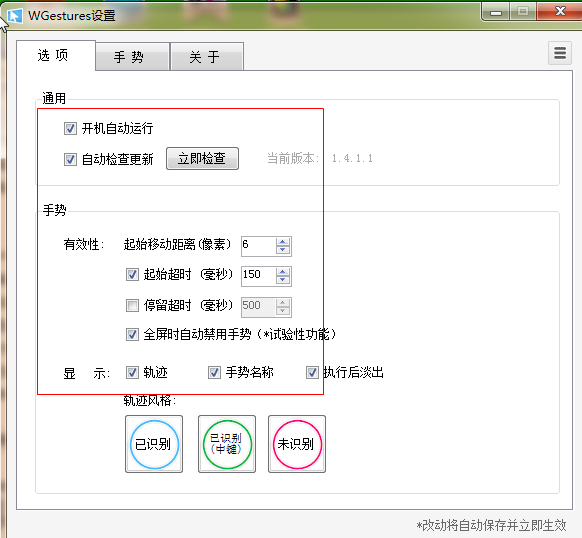Image resolution: width=582 pixels, height=538 pixels.
Task: Enable 停留超时 checkbox
Action: pyautogui.click(x=132, y=306)
